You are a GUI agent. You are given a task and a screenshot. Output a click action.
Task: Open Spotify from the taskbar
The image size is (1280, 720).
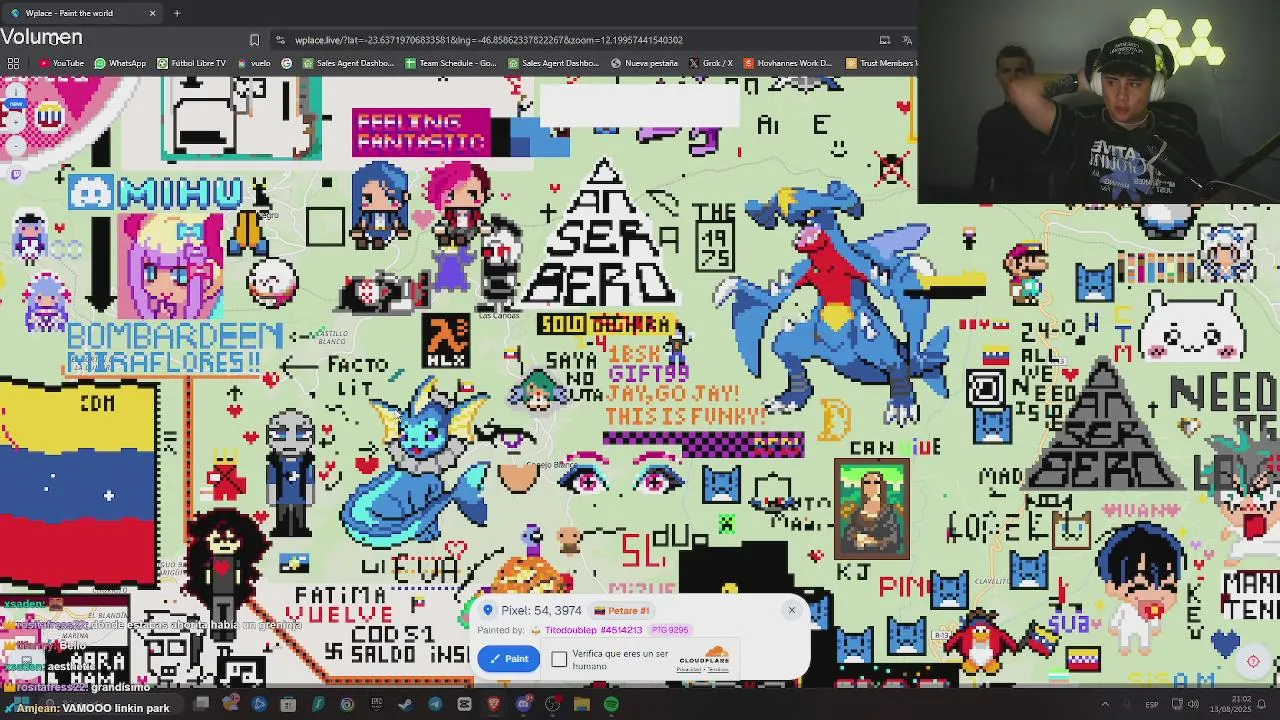click(611, 705)
